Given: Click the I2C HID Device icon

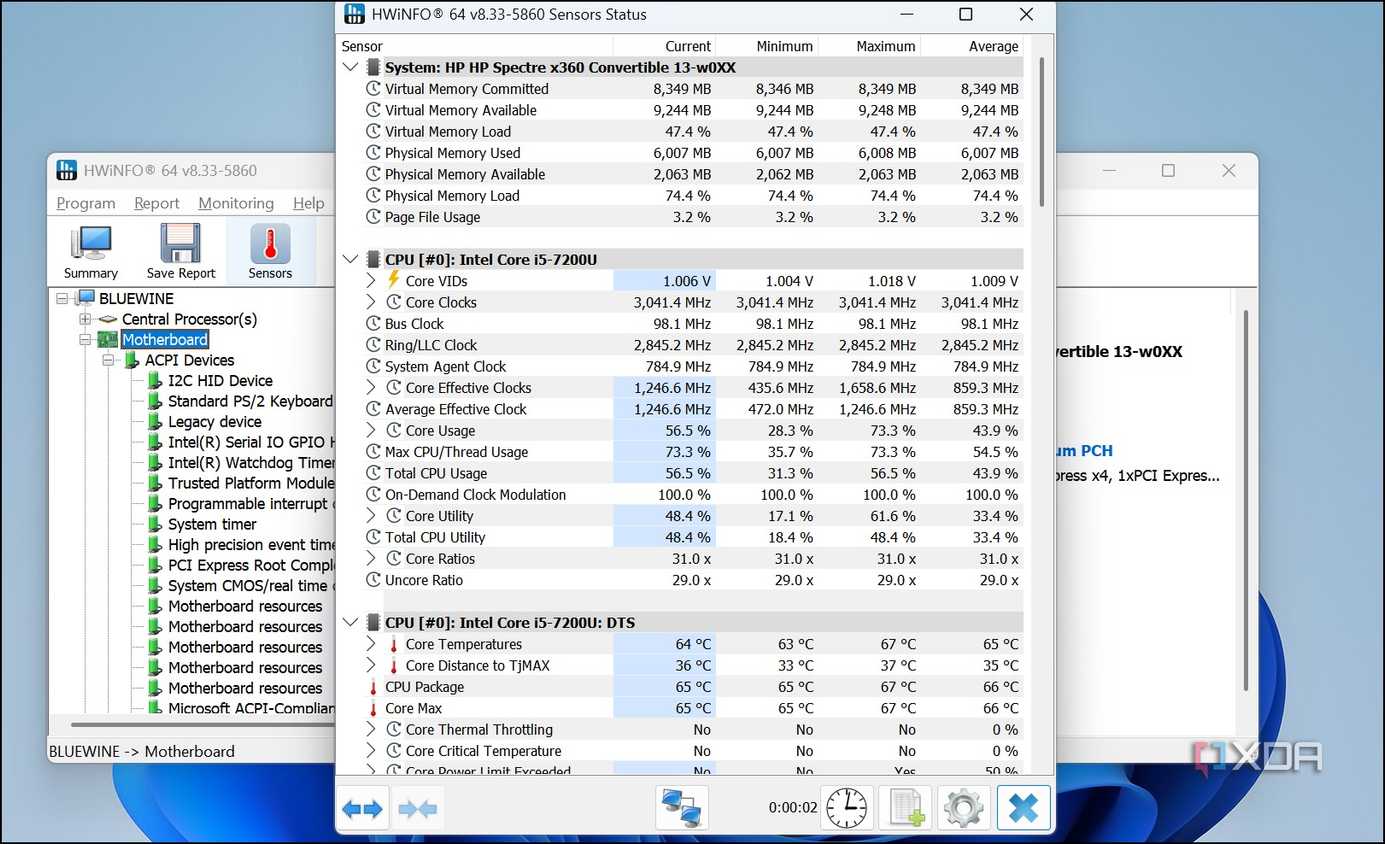Looking at the screenshot, I should point(154,380).
